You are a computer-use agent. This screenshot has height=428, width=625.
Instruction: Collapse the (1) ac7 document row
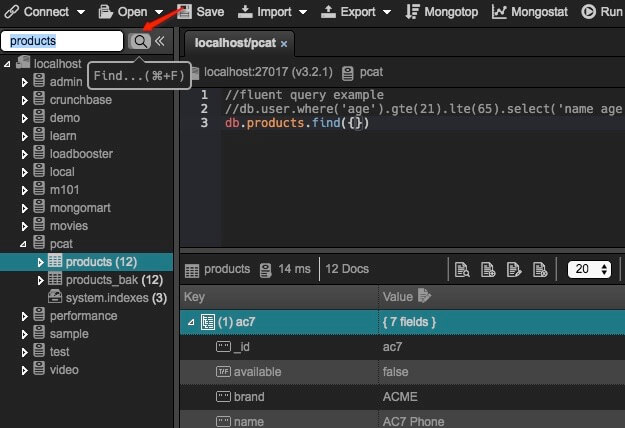191,322
